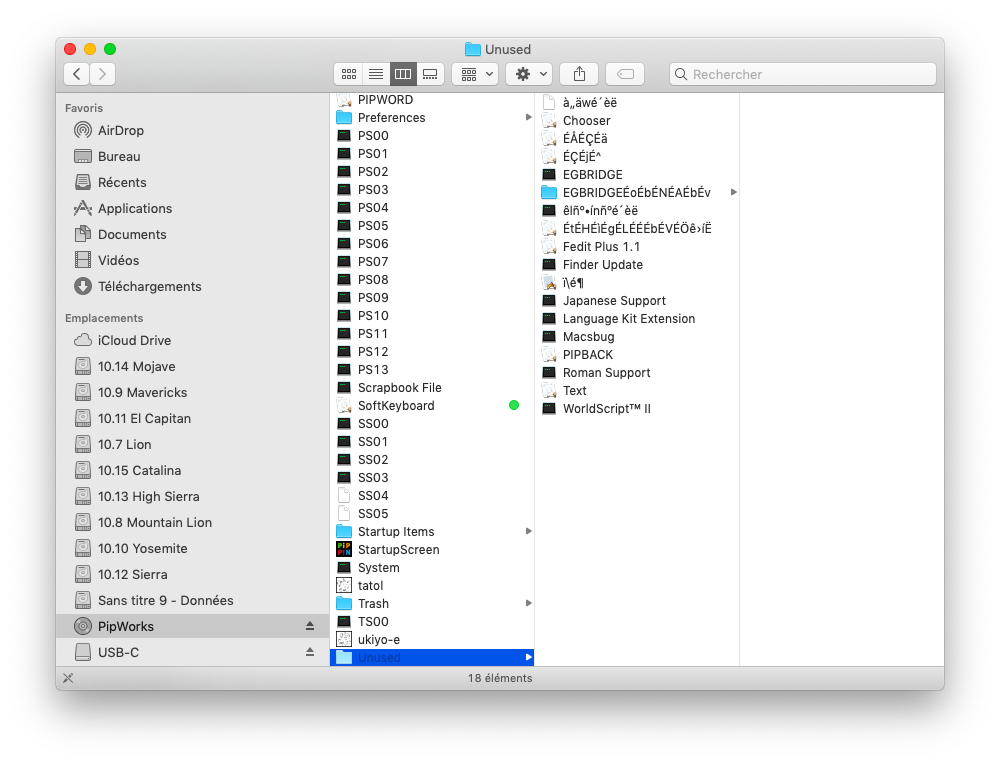Switch to gallery view
The image size is (1000, 764).
pos(430,74)
